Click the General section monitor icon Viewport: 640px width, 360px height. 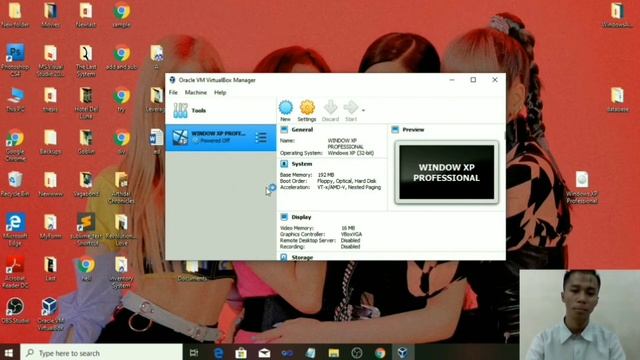[284, 130]
